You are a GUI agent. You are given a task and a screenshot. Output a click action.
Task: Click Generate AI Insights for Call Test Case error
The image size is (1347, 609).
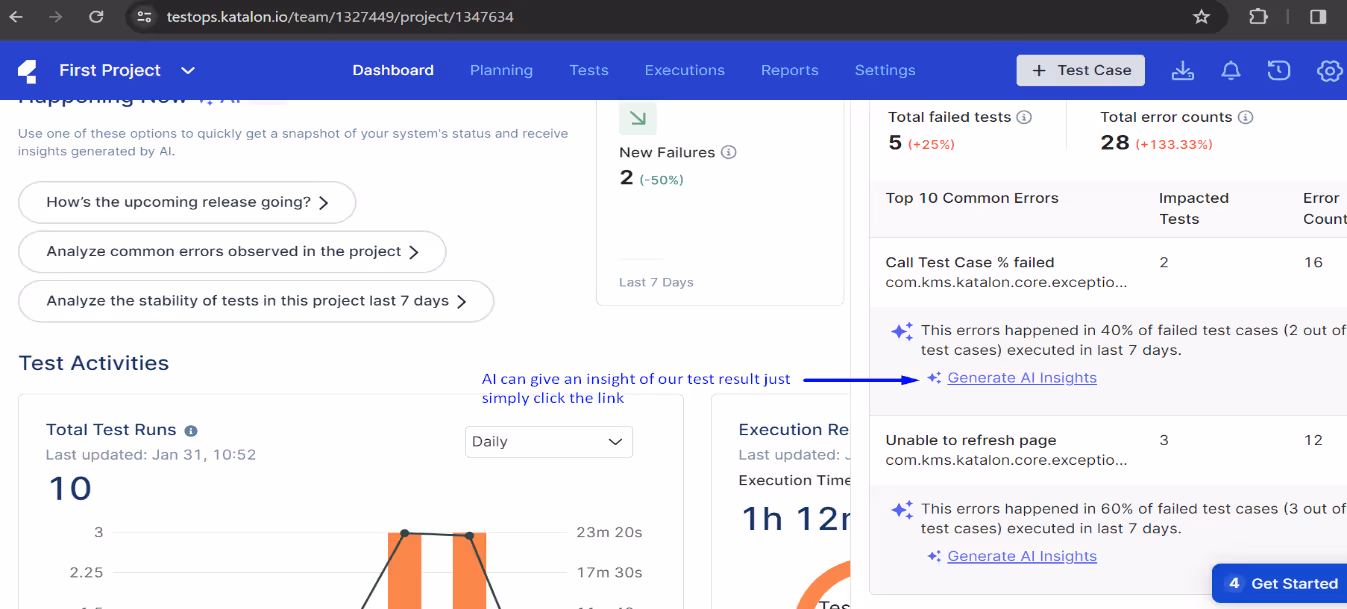click(x=1022, y=378)
